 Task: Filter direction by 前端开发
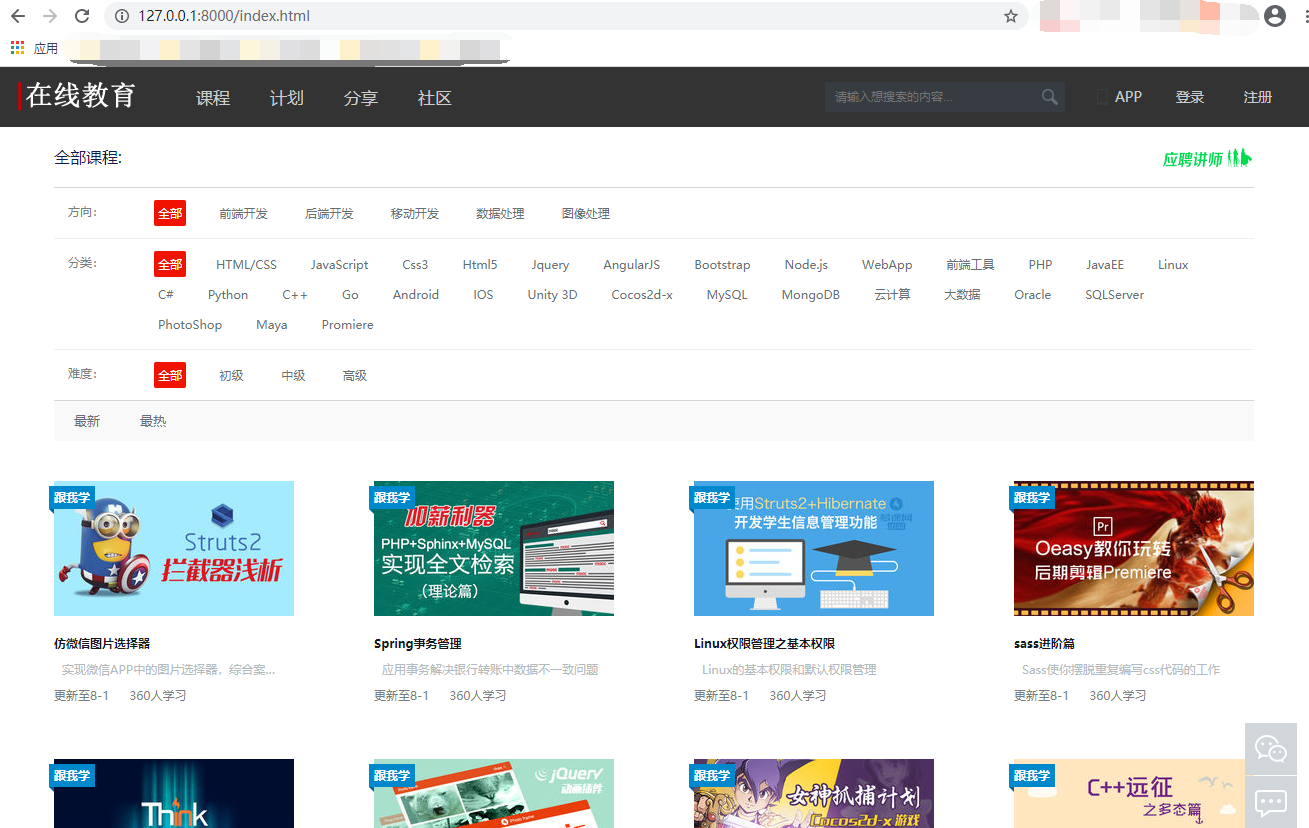[x=244, y=214]
